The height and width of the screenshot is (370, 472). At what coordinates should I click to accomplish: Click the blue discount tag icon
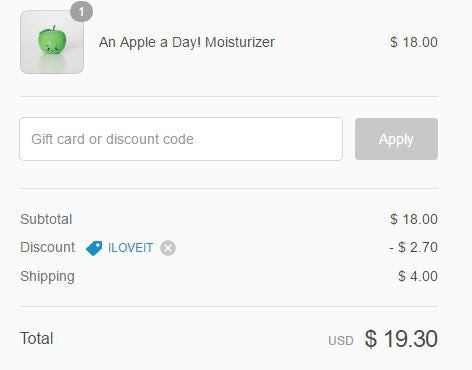pos(94,248)
